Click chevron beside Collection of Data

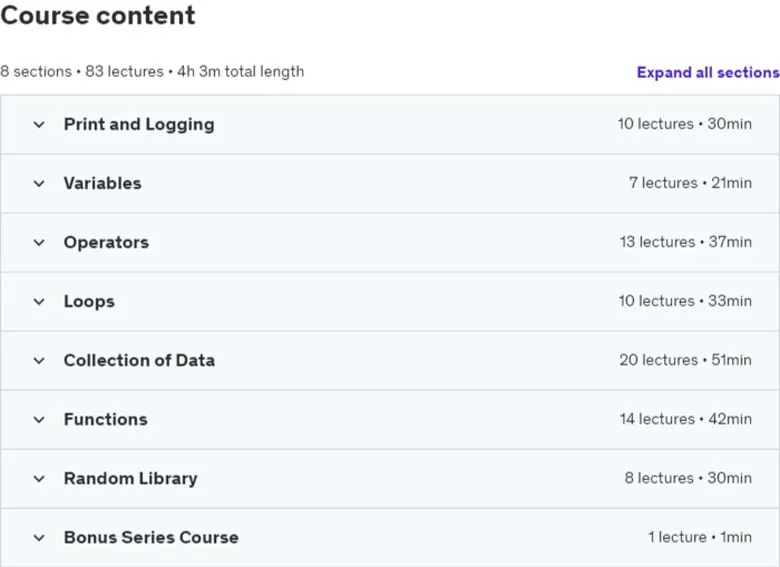pos(39,361)
